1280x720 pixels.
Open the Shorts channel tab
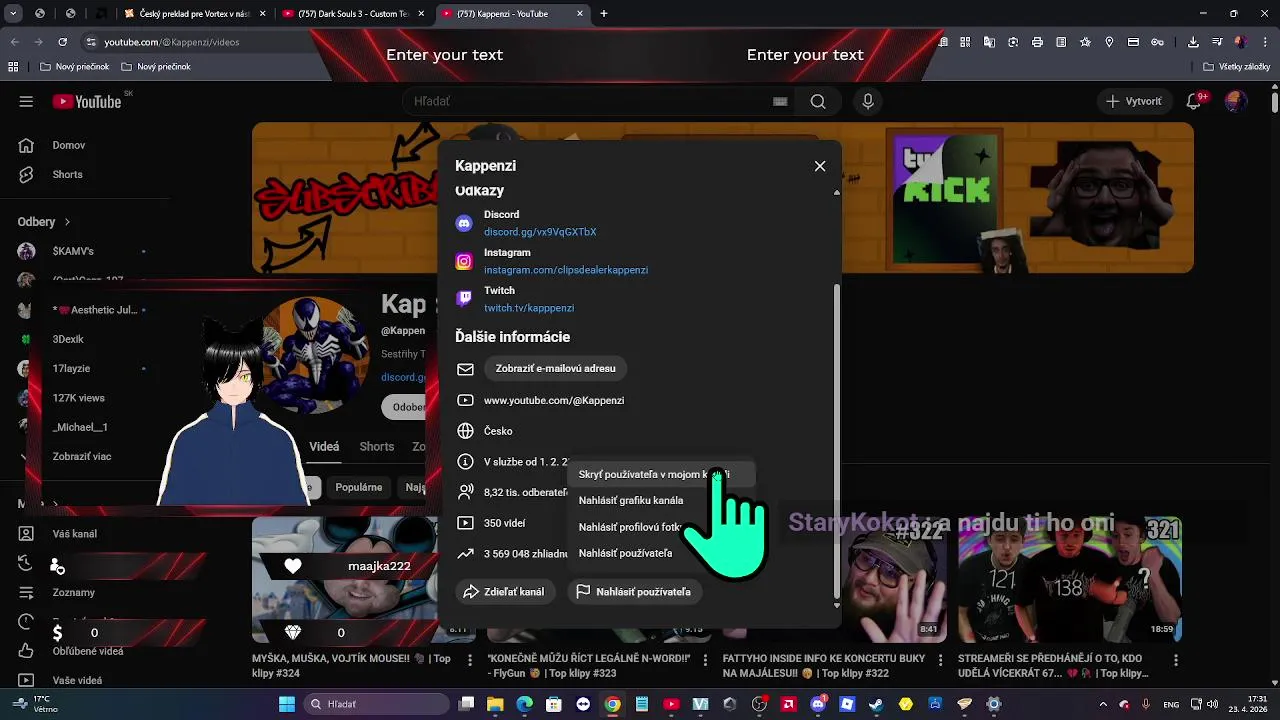click(377, 447)
